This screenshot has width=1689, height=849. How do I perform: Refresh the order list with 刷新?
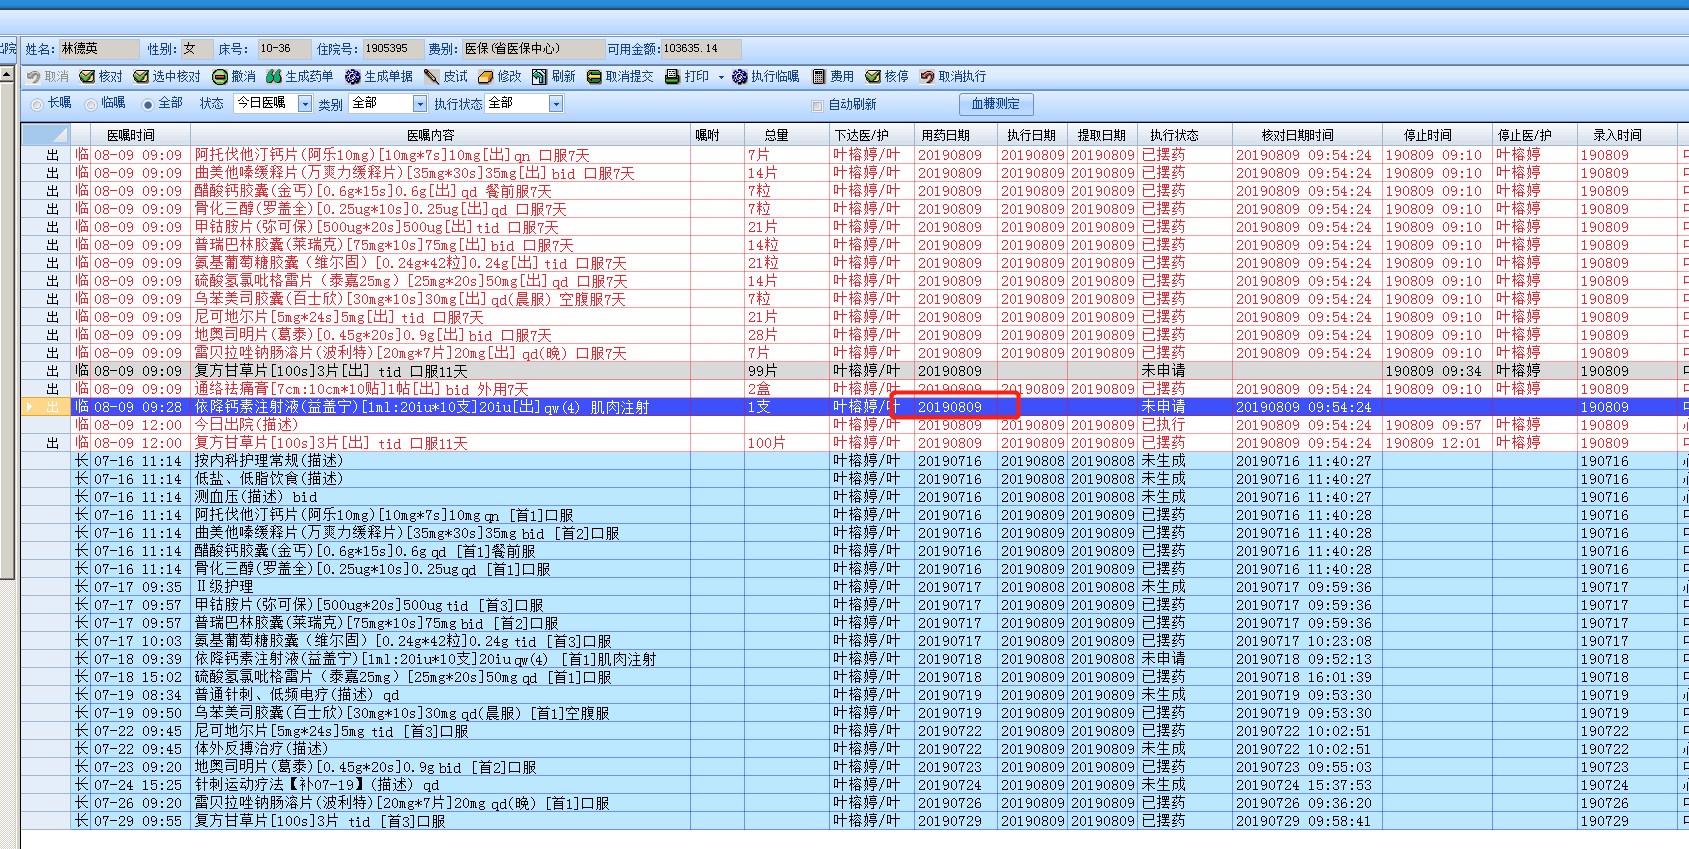click(553, 77)
